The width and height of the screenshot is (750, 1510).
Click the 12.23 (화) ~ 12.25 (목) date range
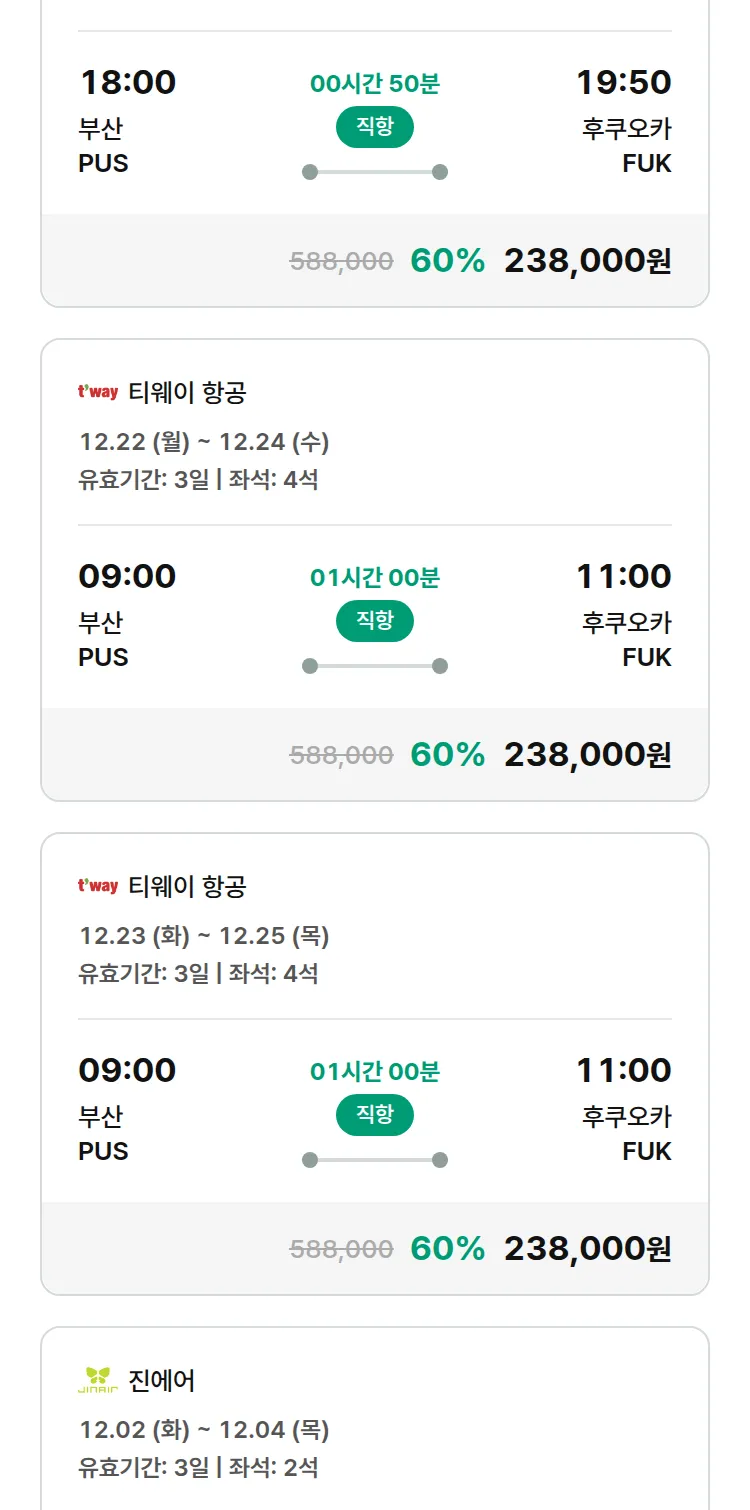(204, 936)
